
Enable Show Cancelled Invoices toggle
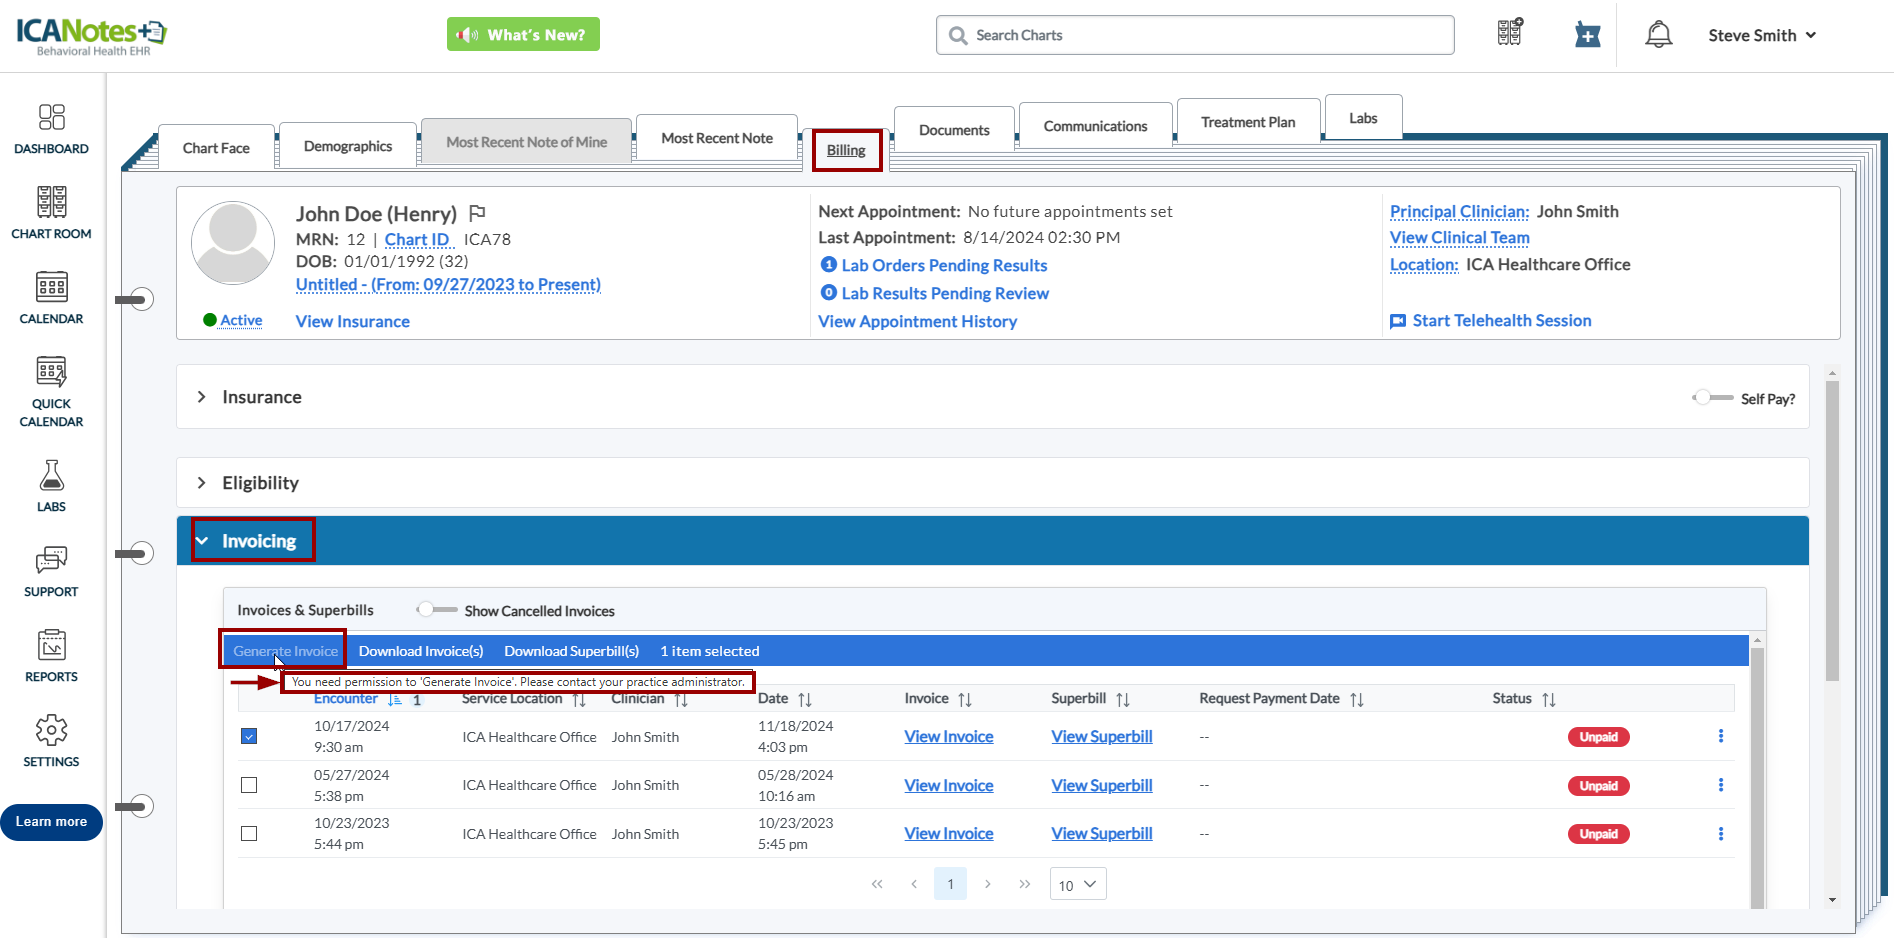coord(436,610)
